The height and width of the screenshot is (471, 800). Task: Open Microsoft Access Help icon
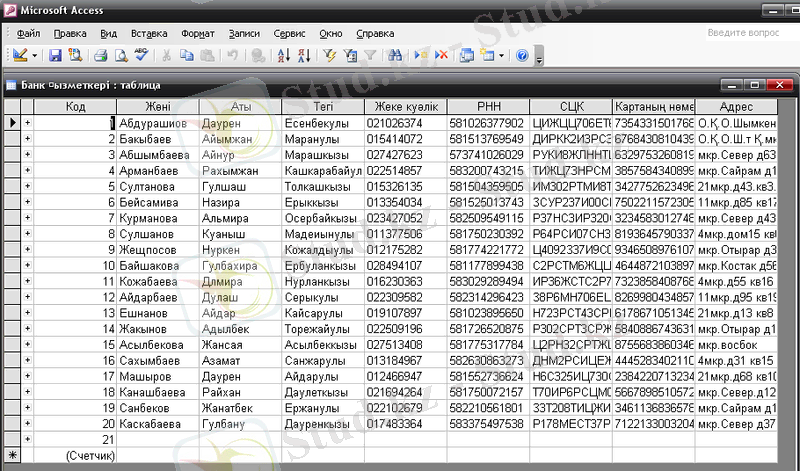pyautogui.click(x=521, y=55)
